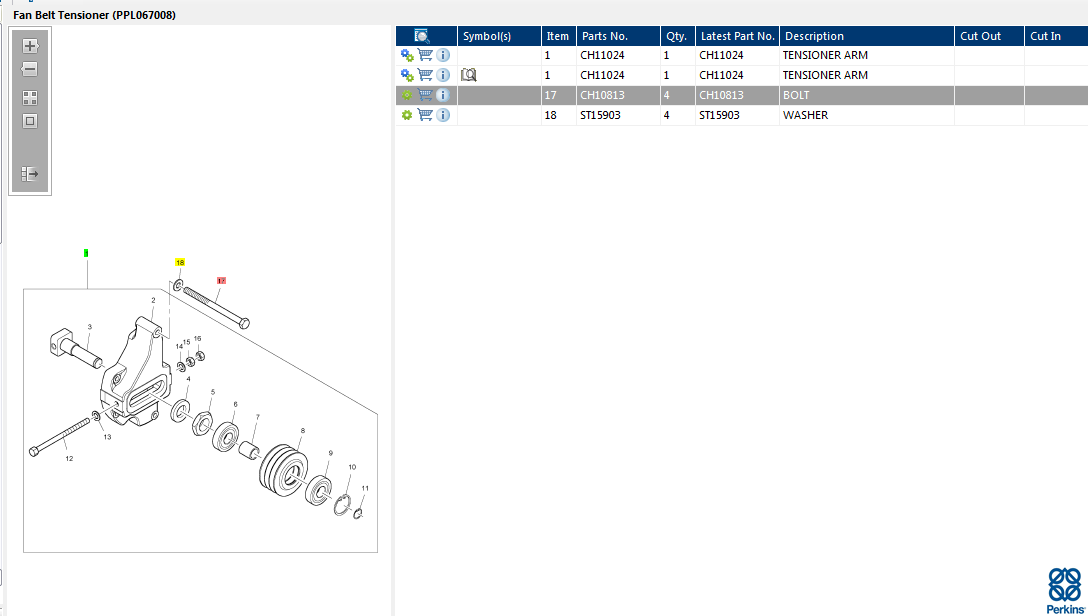Click callout number 2 above the tensioner bracket
The height and width of the screenshot is (616, 1088).
point(153,300)
